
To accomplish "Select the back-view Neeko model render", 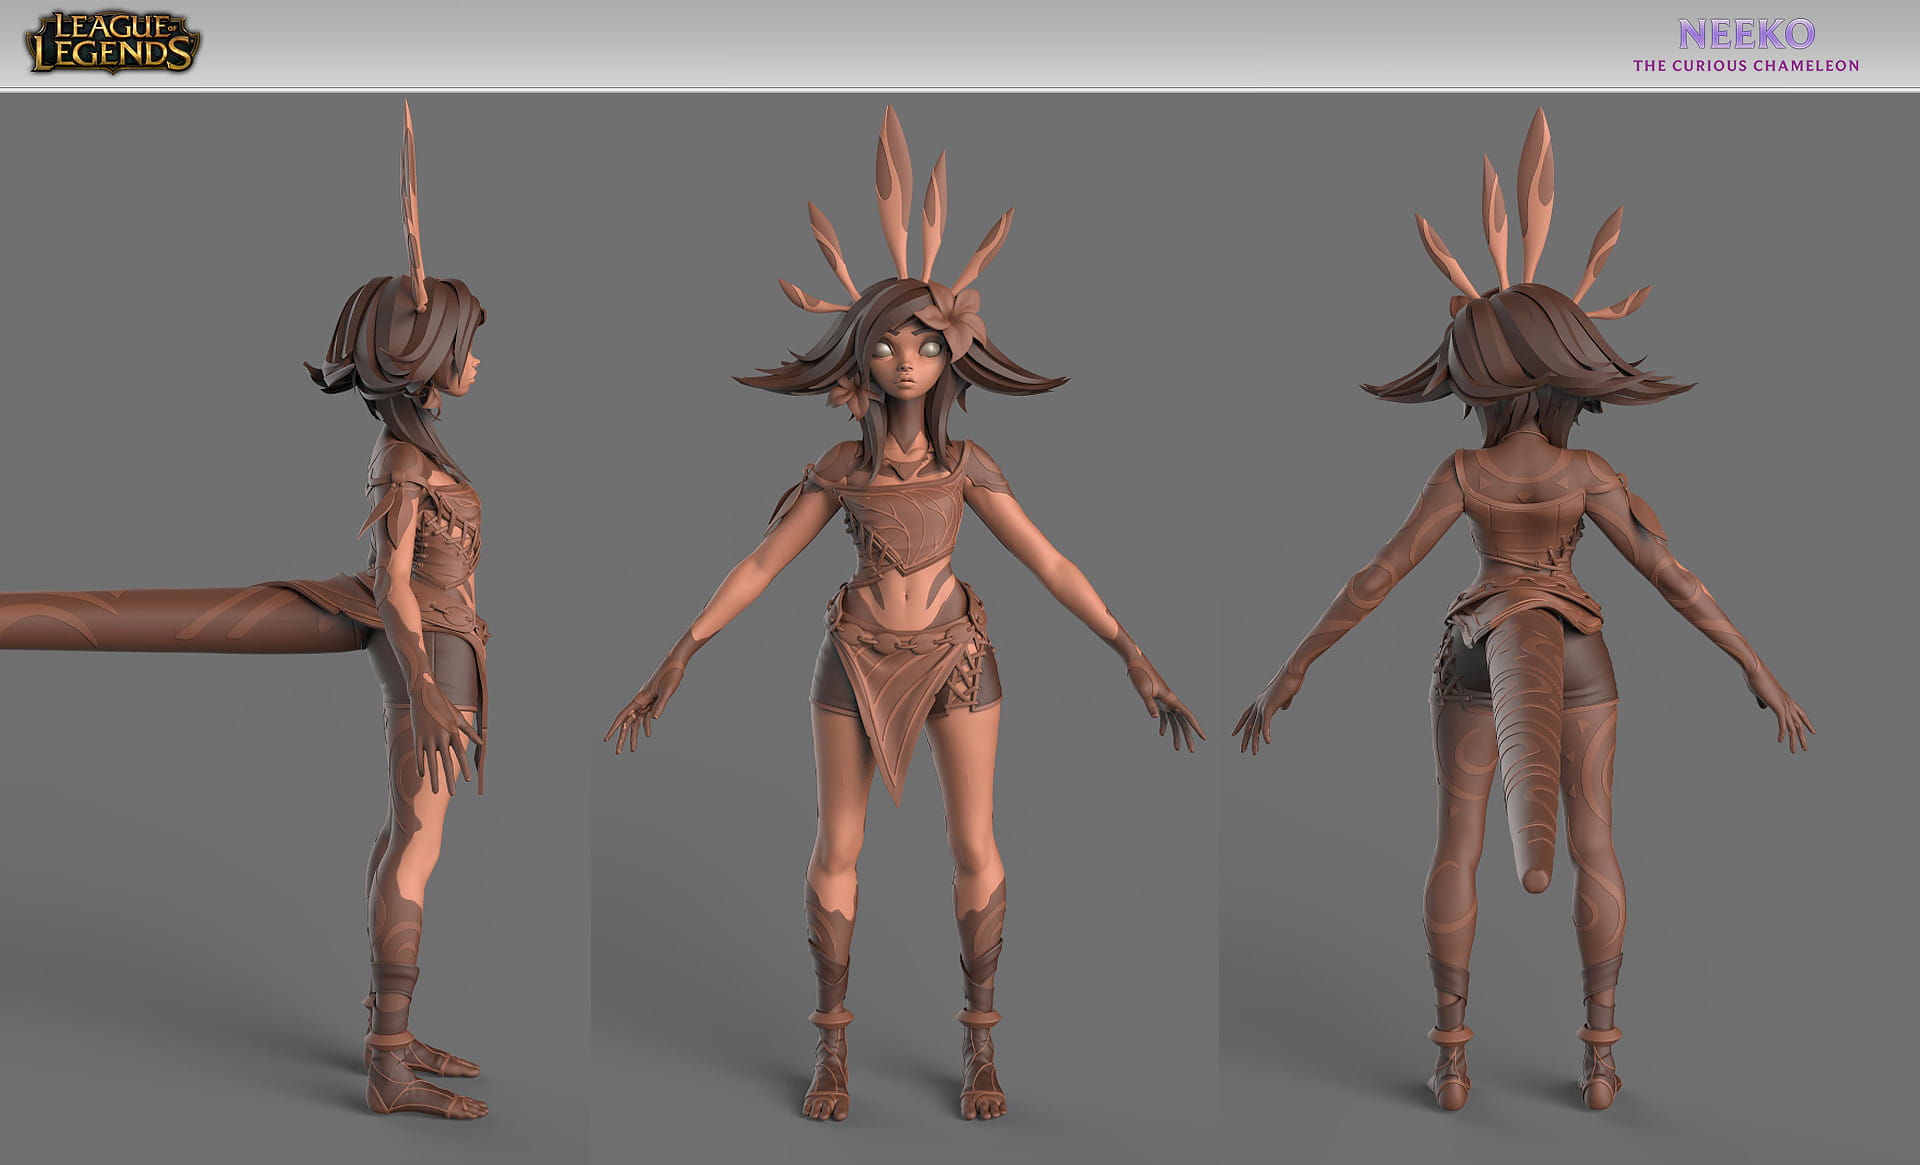I will coord(1524,609).
